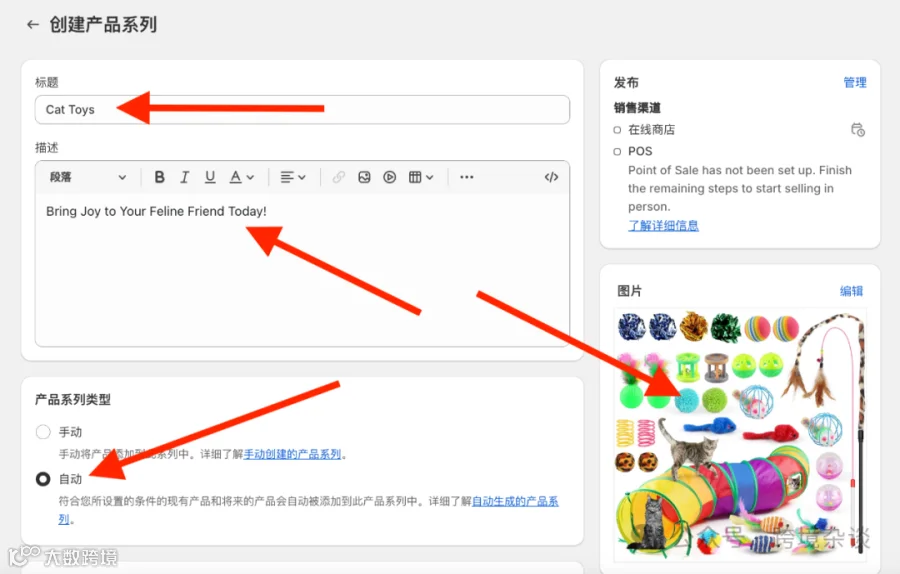Open the text color dropdown
Image resolution: width=900 pixels, height=574 pixels.
coord(242,177)
